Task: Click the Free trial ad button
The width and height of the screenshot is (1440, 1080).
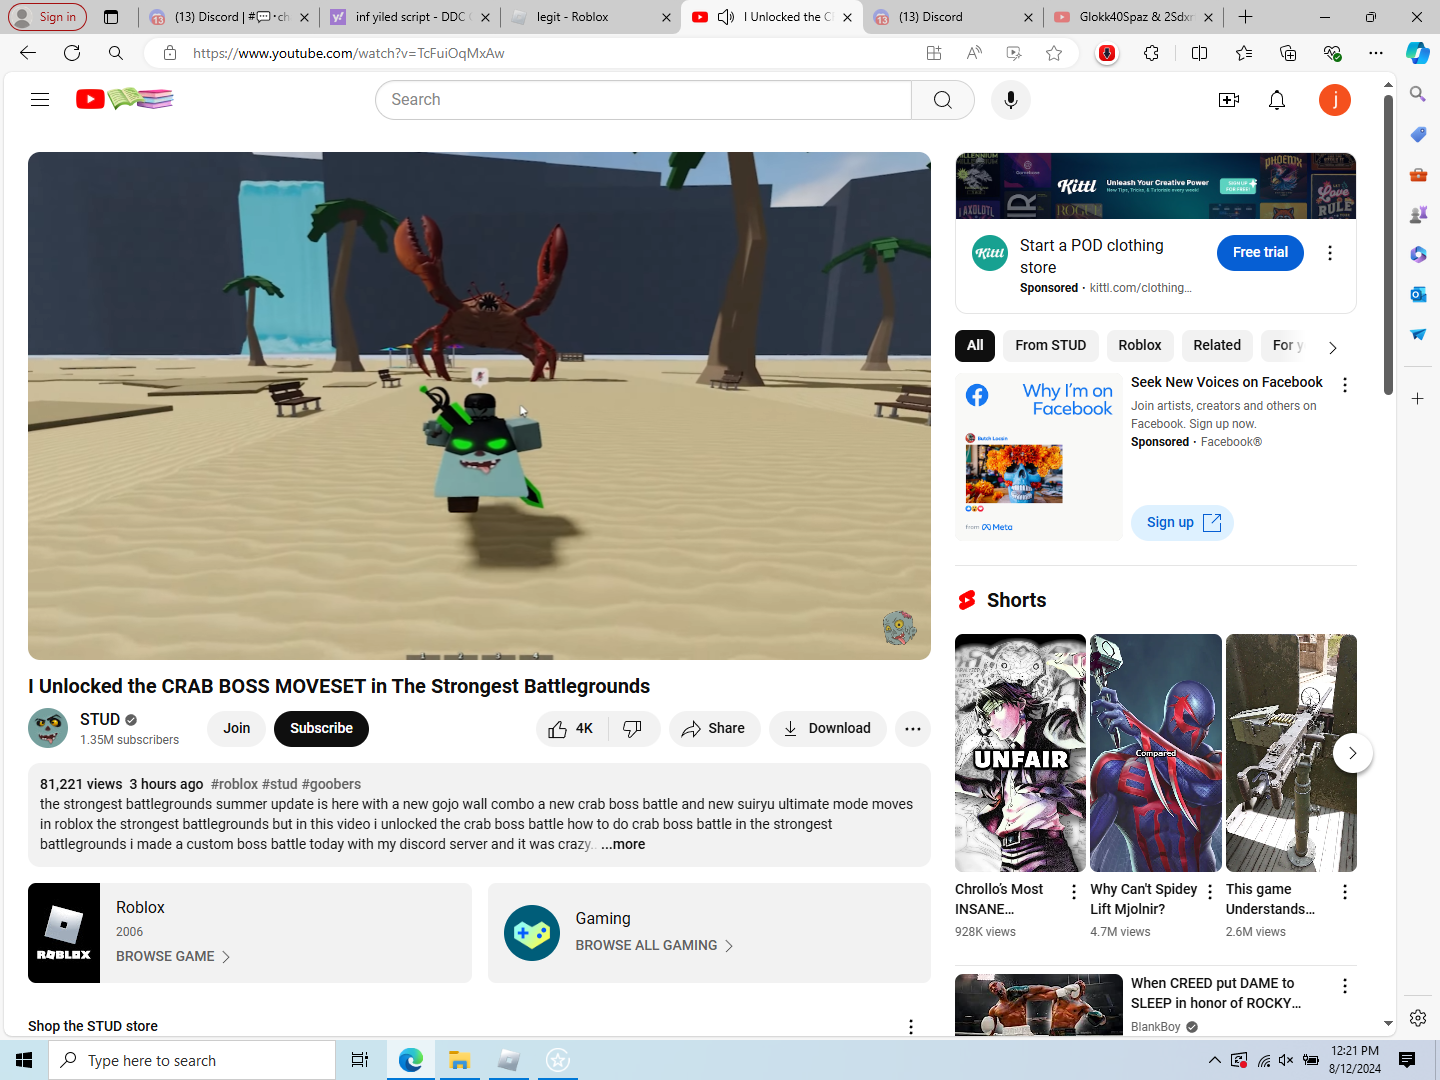Action: tap(1260, 253)
